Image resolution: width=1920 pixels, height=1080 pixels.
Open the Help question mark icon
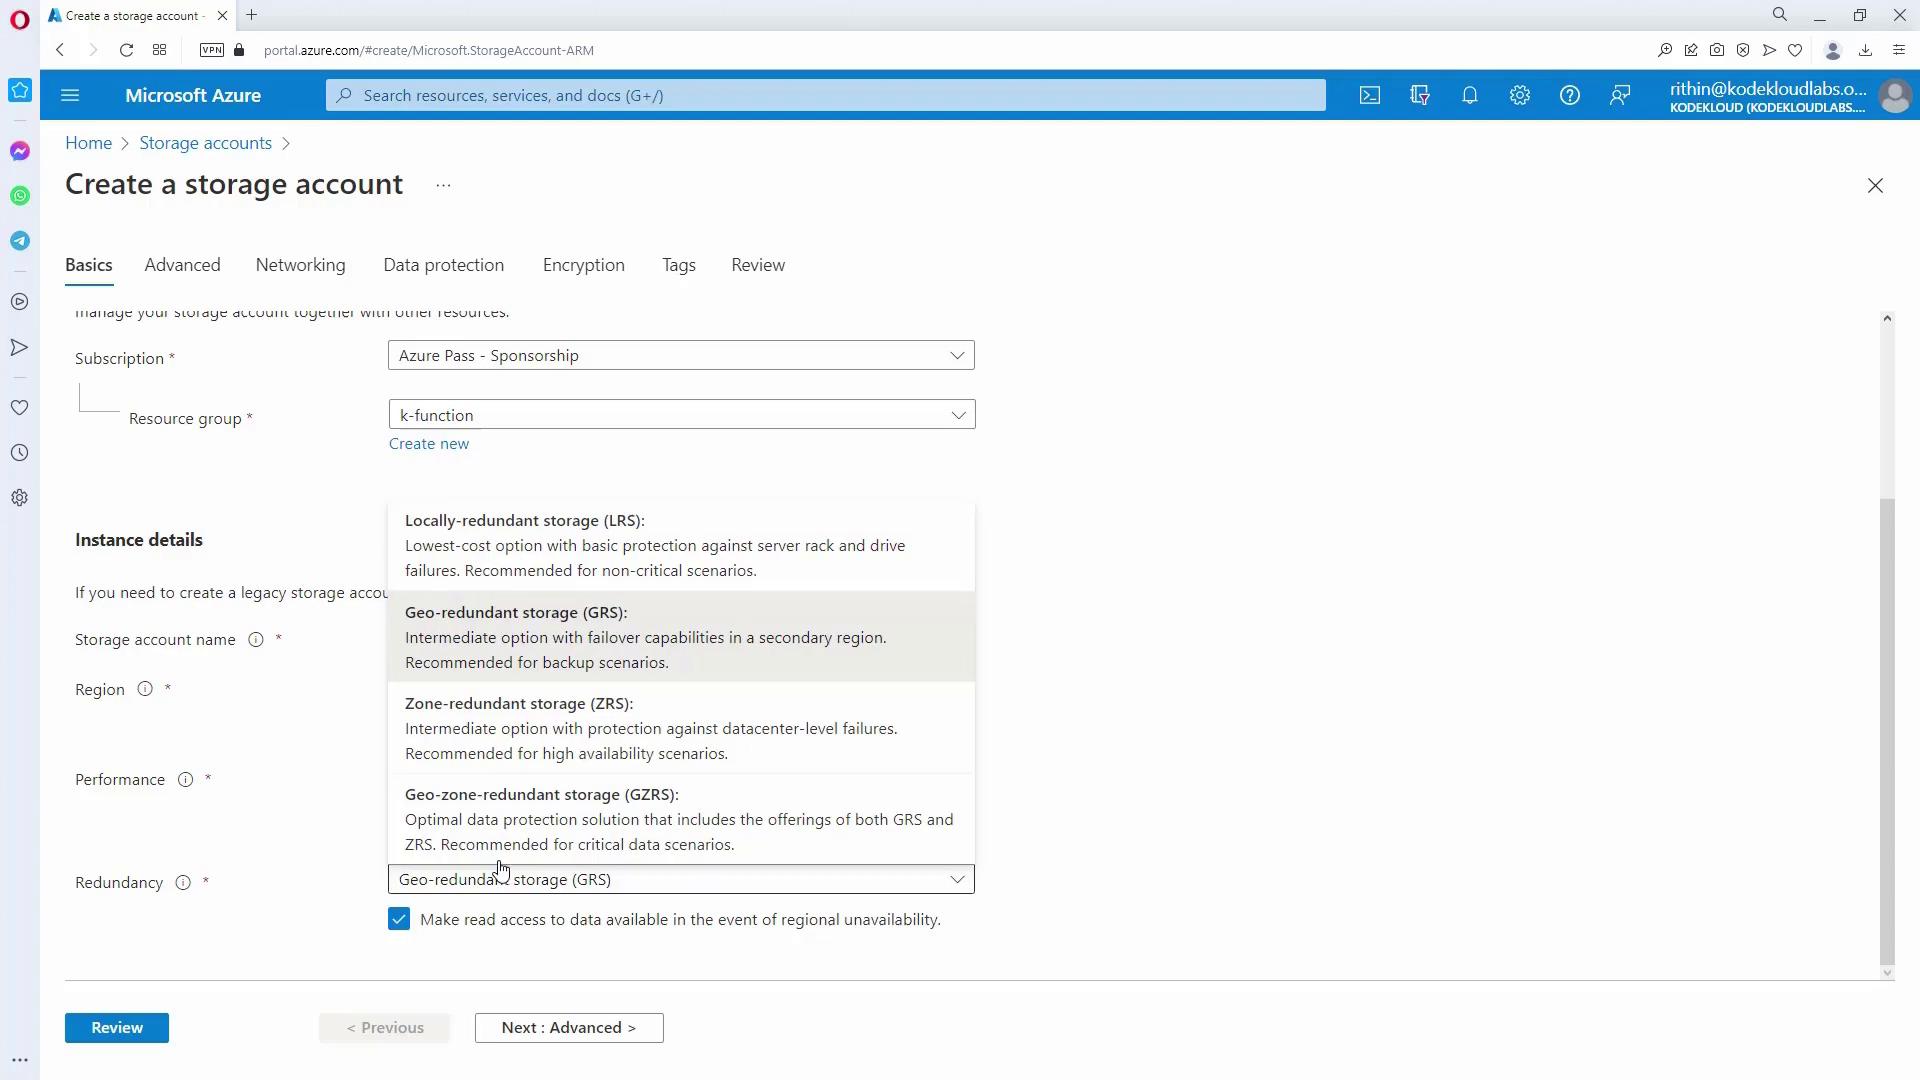pyautogui.click(x=1569, y=95)
